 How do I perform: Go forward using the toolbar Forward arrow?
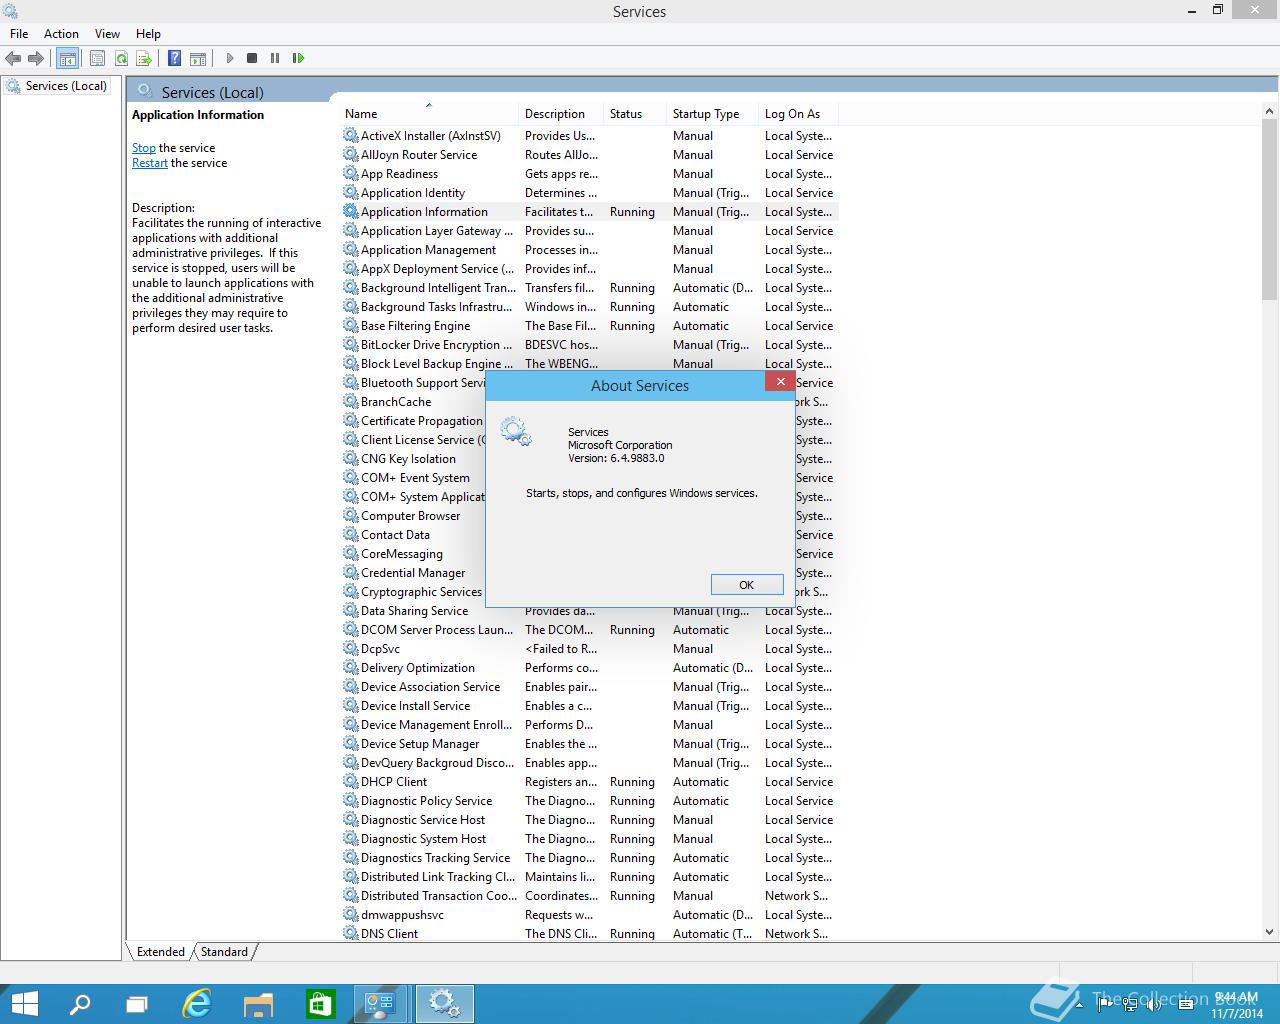pos(36,58)
